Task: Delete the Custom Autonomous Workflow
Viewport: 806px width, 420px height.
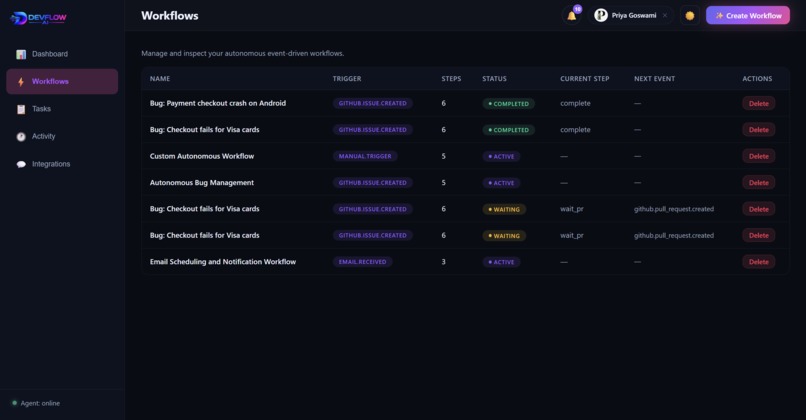Action: point(758,156)
